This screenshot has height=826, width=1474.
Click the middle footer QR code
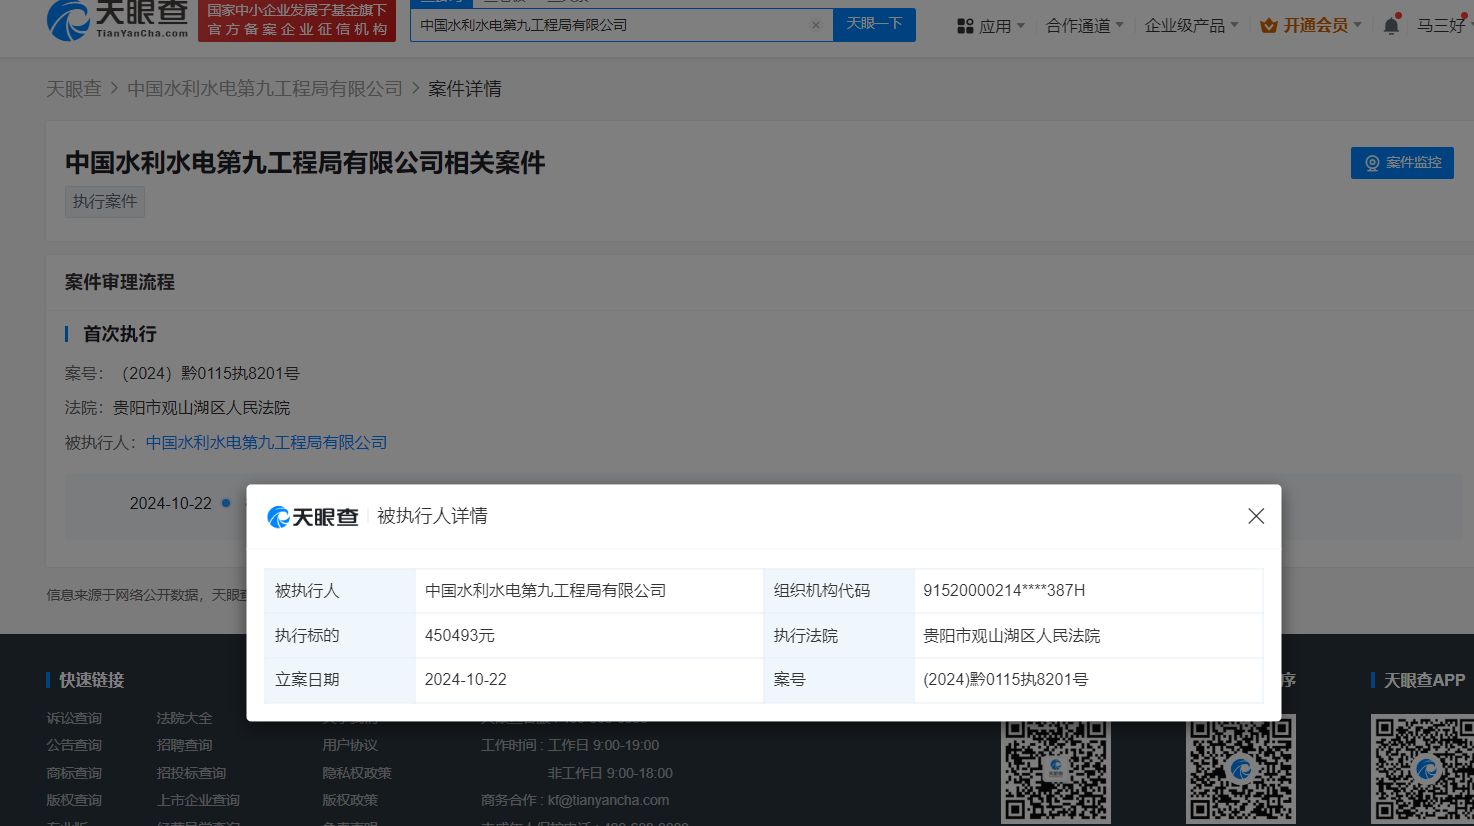click(x=1241, y=769)
